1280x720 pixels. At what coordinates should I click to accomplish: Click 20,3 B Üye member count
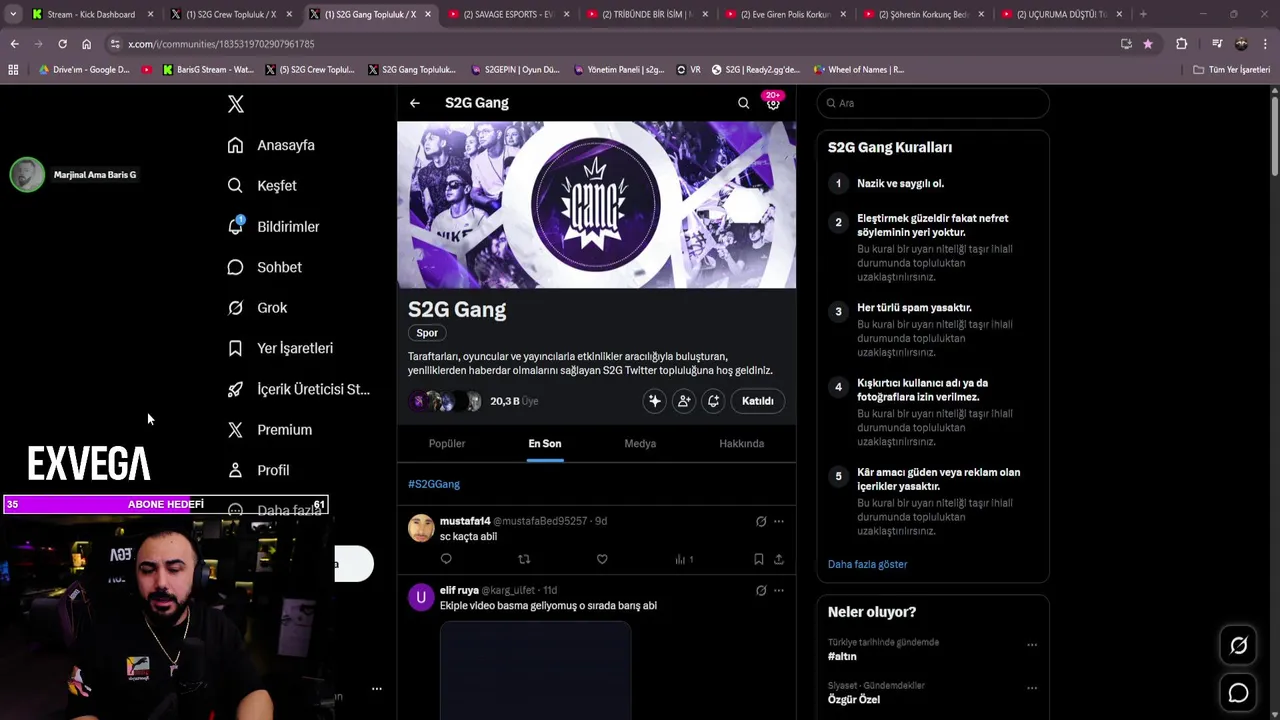[514, 401]
